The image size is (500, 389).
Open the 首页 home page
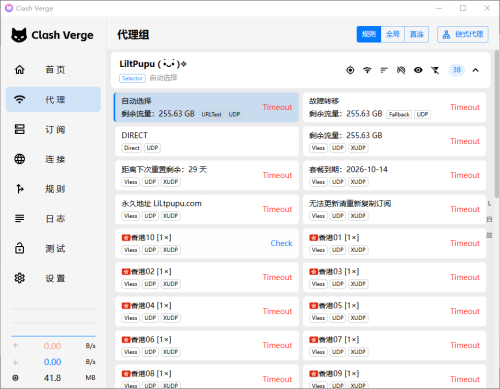(x=53, y=70)
